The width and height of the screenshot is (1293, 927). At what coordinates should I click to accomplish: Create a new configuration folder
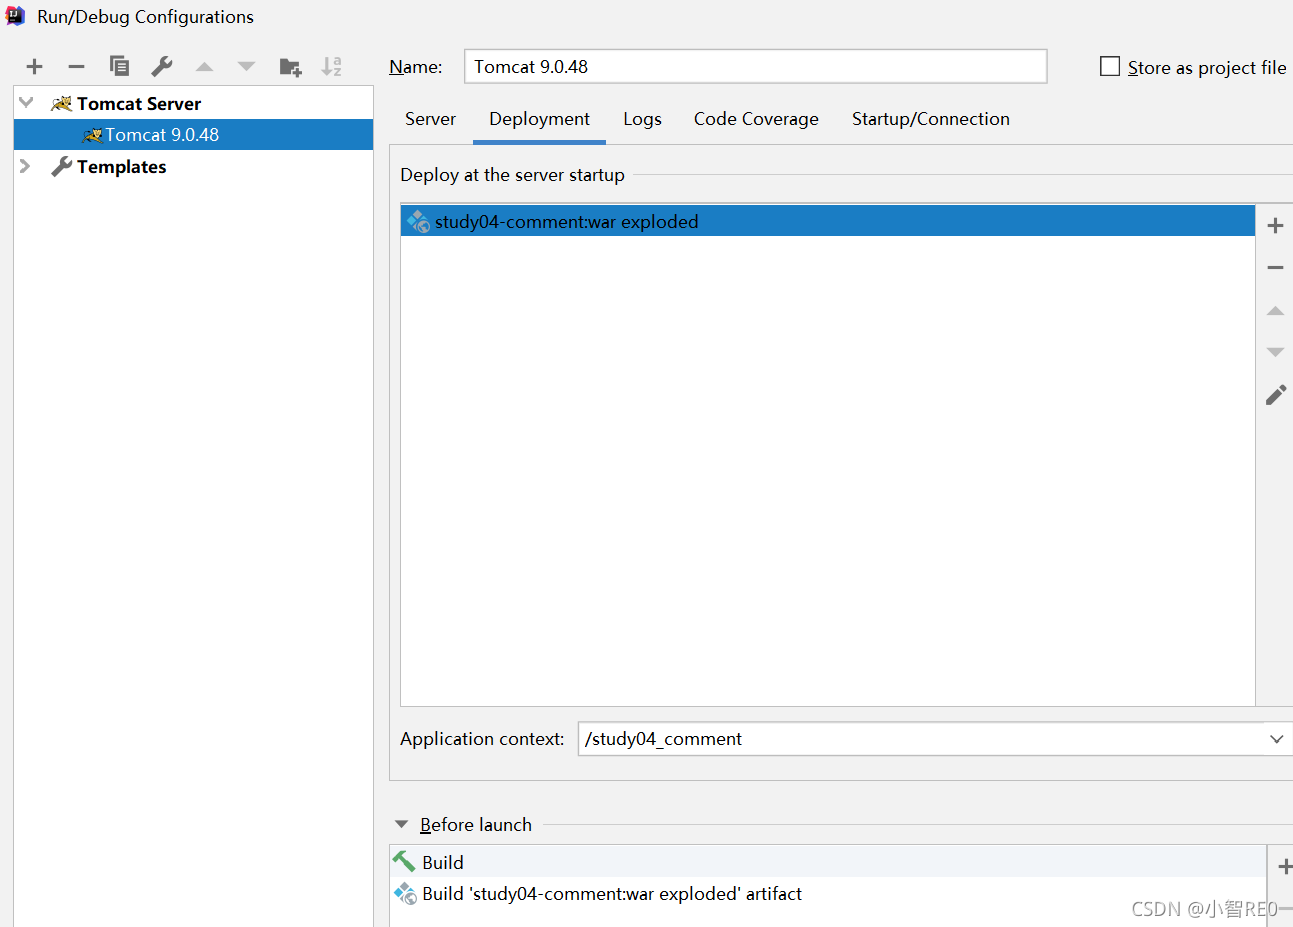(290, 67)
